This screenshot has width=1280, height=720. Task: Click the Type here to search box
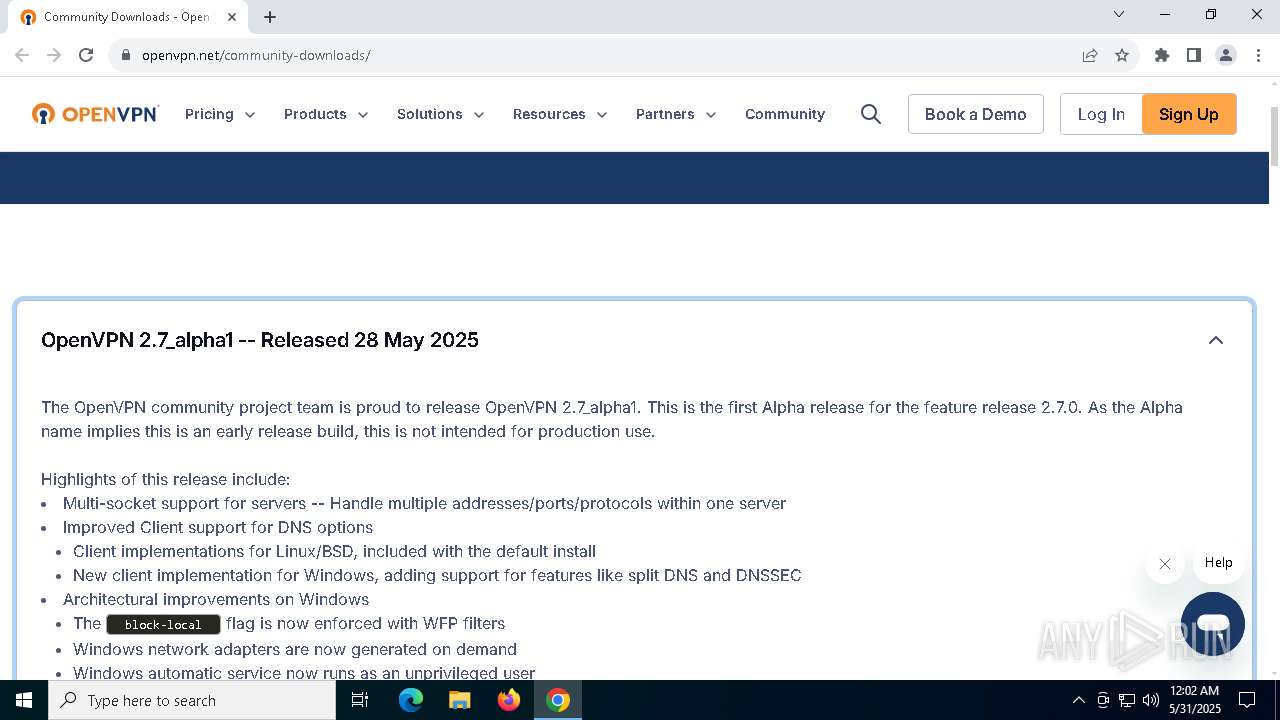pyautogui.click(x=192, y=700)
